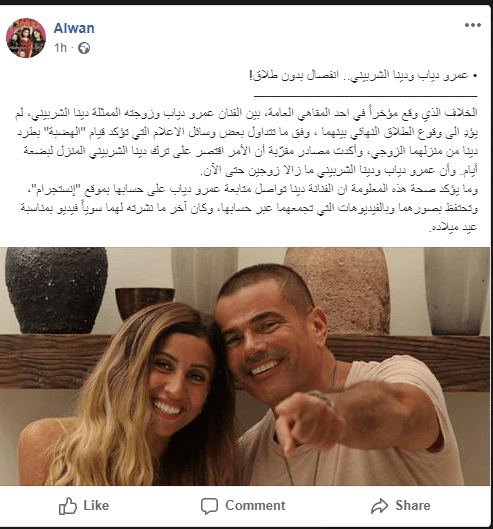Click the curved arrow Share icon
The image size is (493, 529).
380,506
